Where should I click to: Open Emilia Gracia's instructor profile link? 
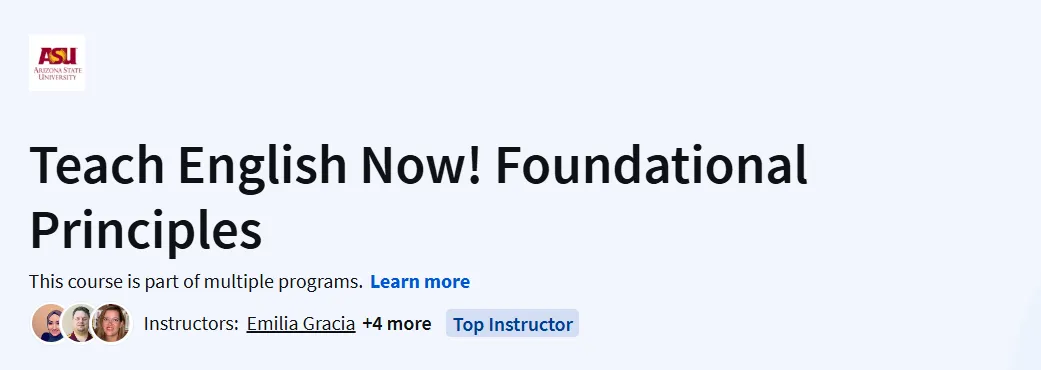(301, 324)
